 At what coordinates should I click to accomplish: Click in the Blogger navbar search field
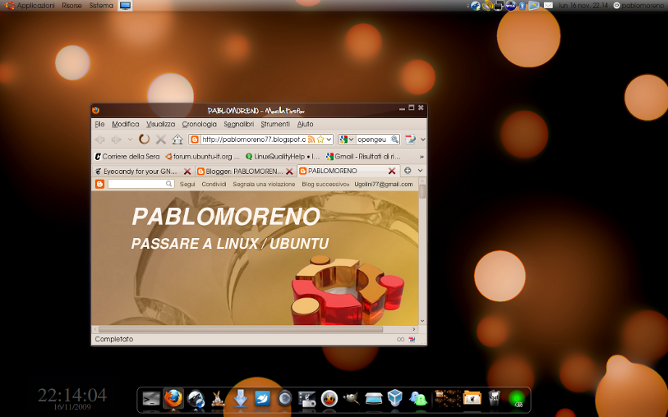point(141,184)
